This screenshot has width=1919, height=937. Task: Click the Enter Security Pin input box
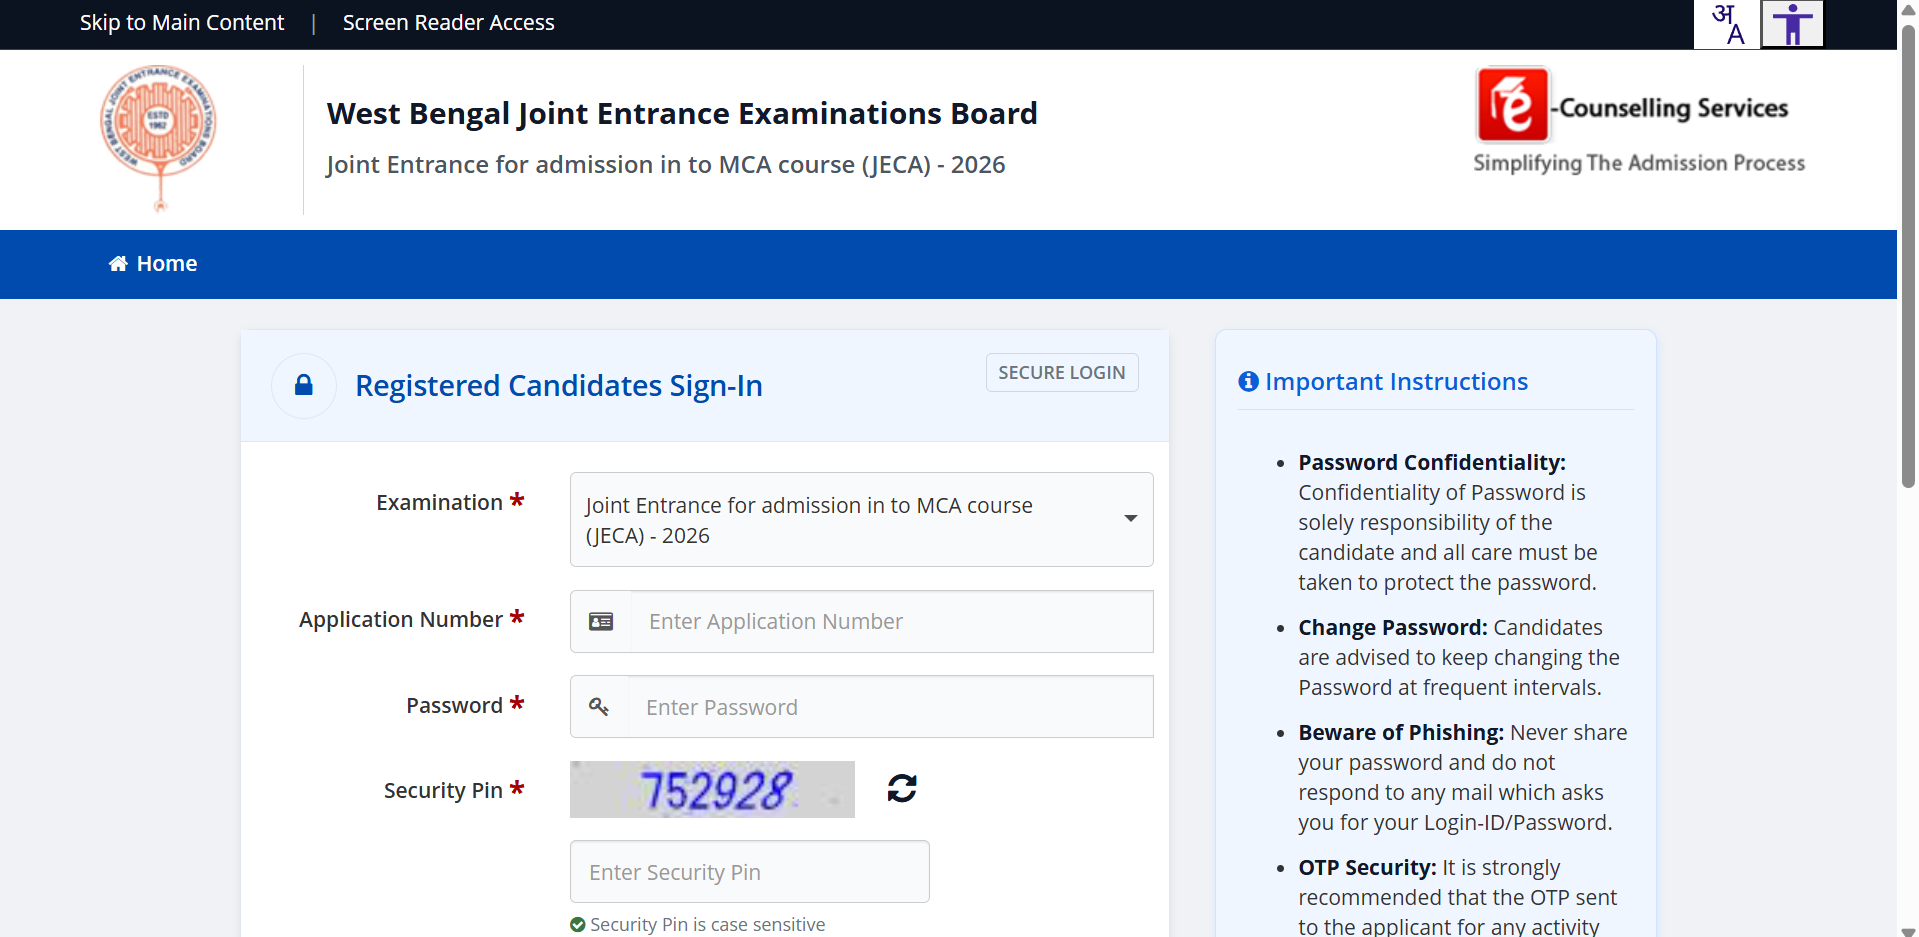(749, 871)
